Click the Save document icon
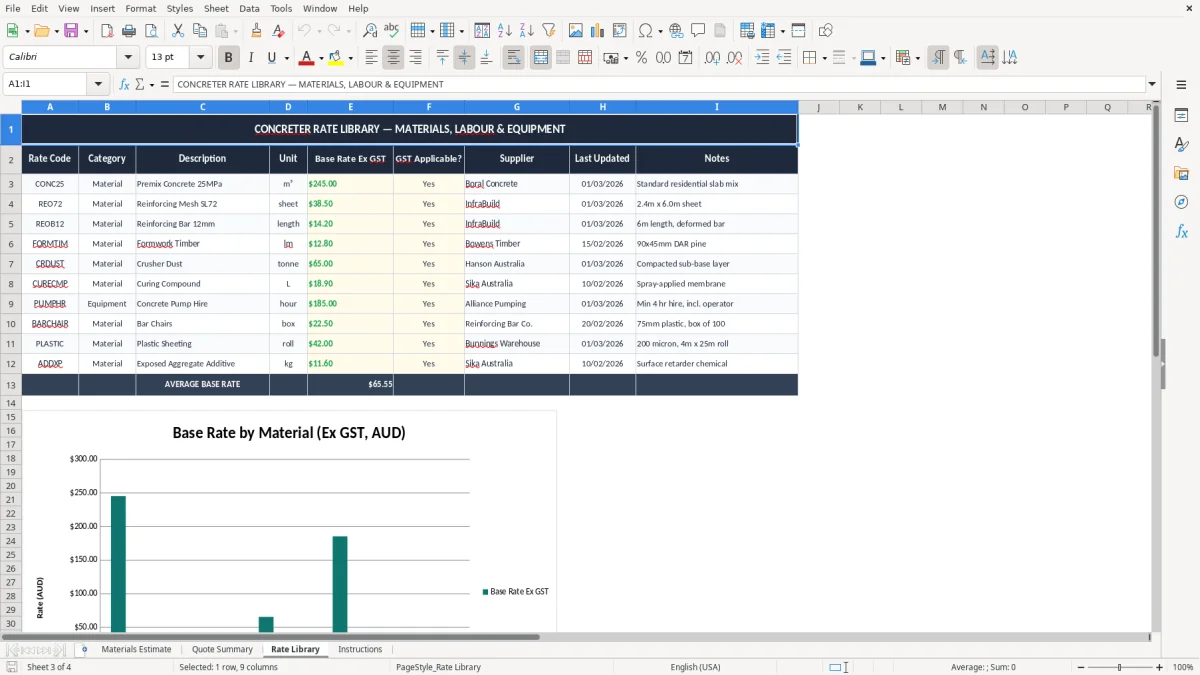 click(71, 31)
